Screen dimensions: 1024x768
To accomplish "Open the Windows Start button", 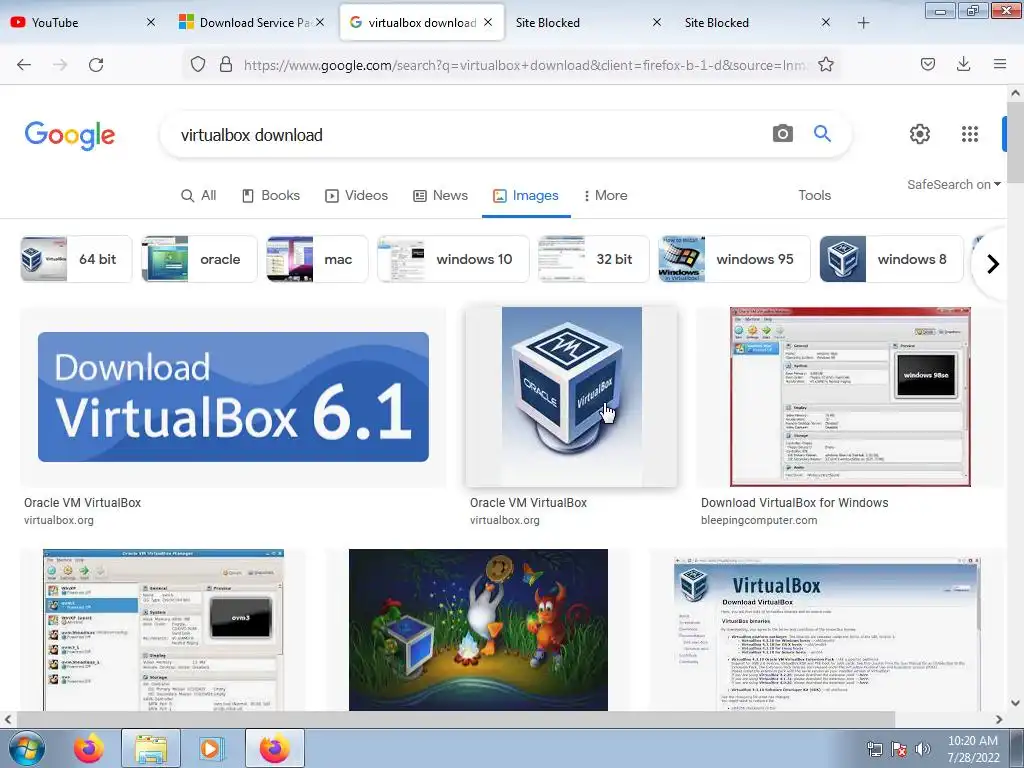I will [27, 748].
